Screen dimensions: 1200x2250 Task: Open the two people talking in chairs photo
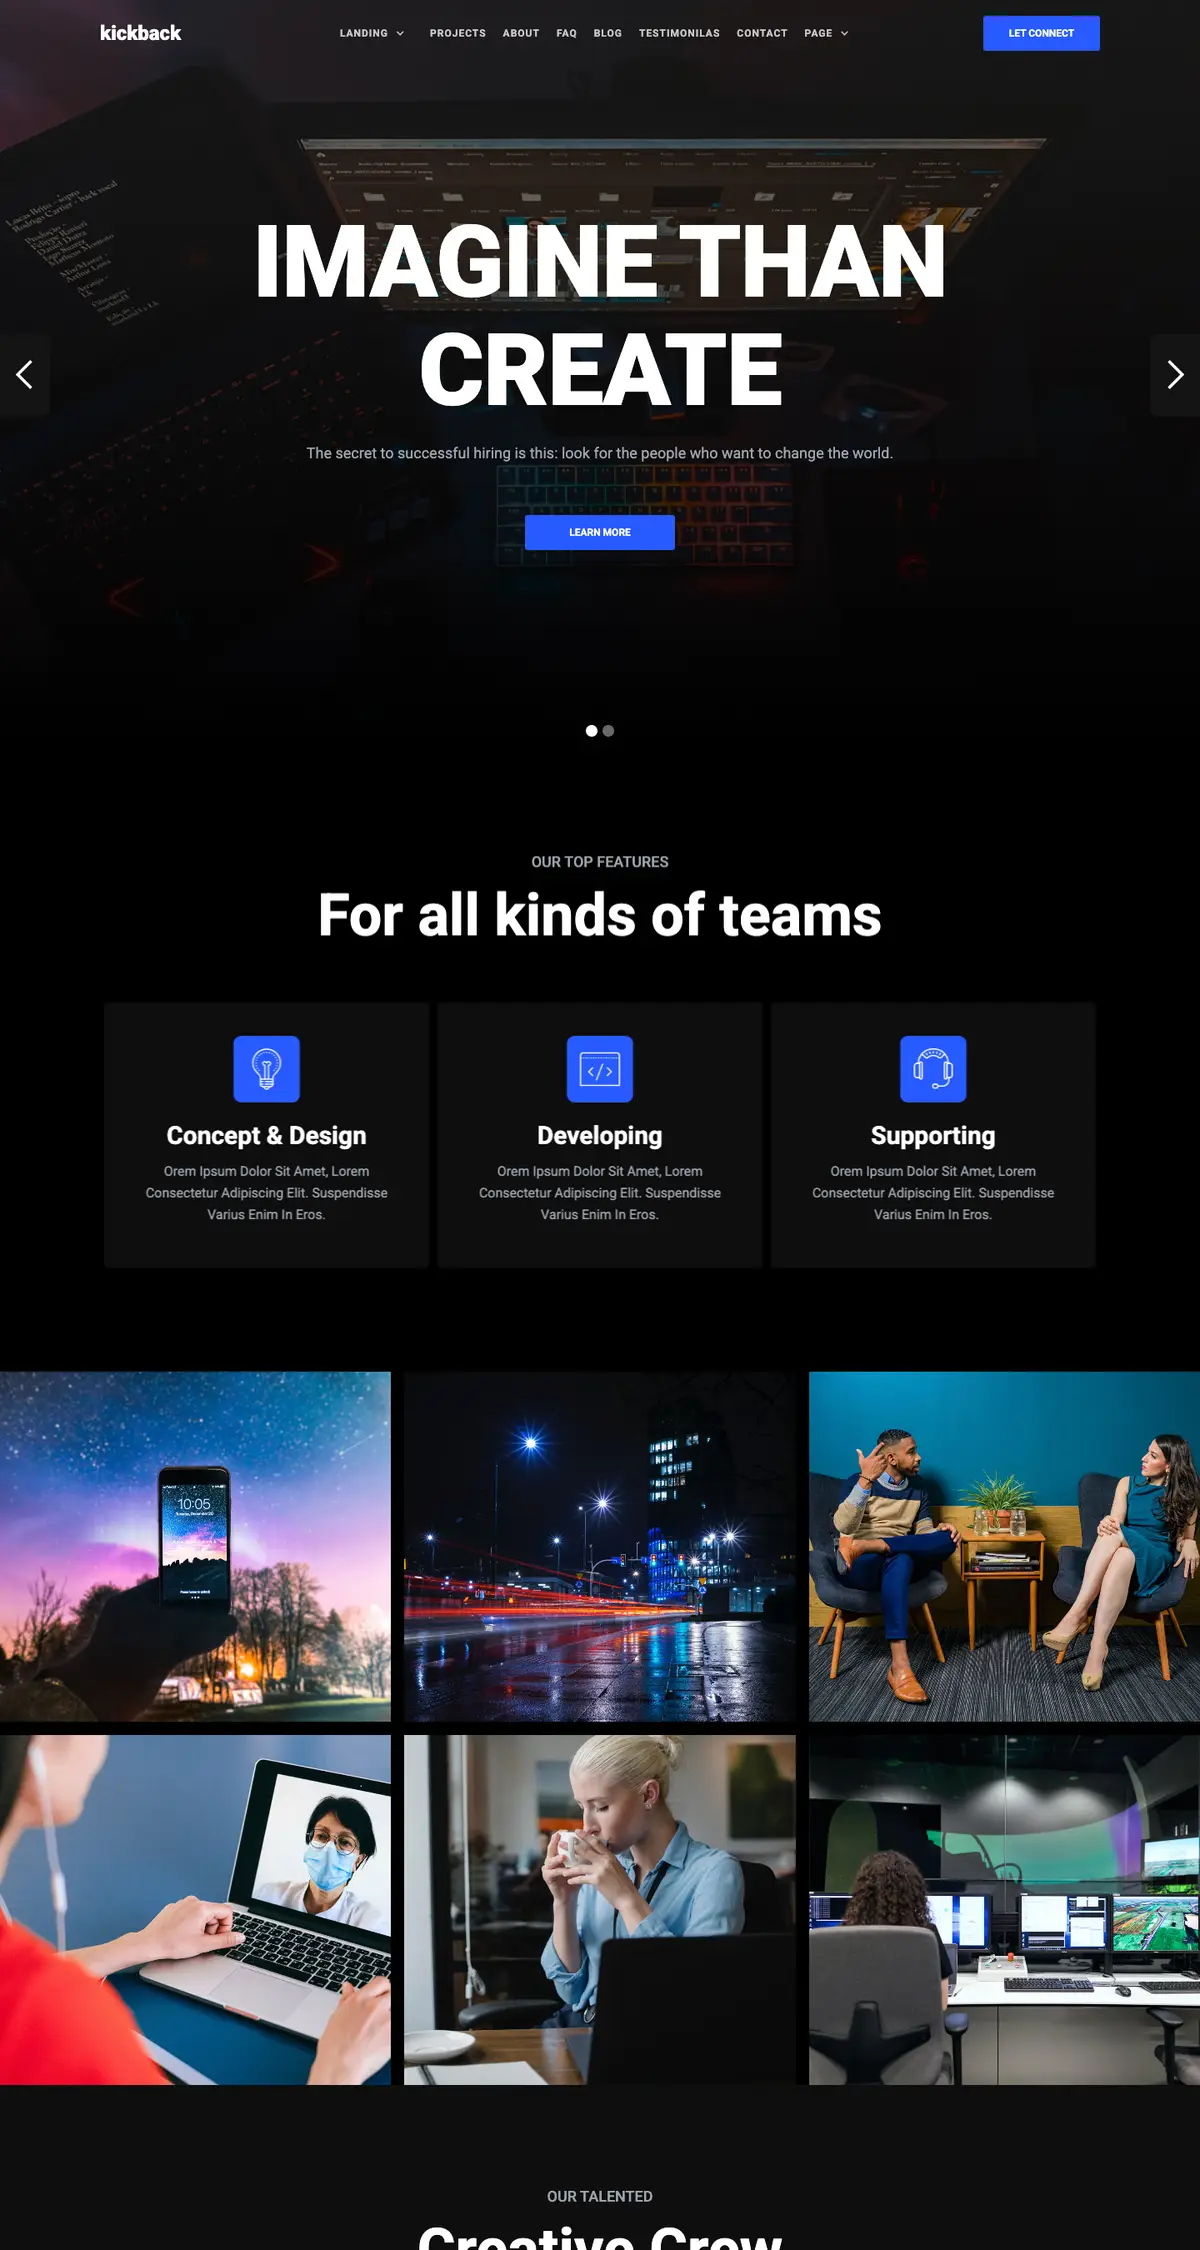1004,1547
